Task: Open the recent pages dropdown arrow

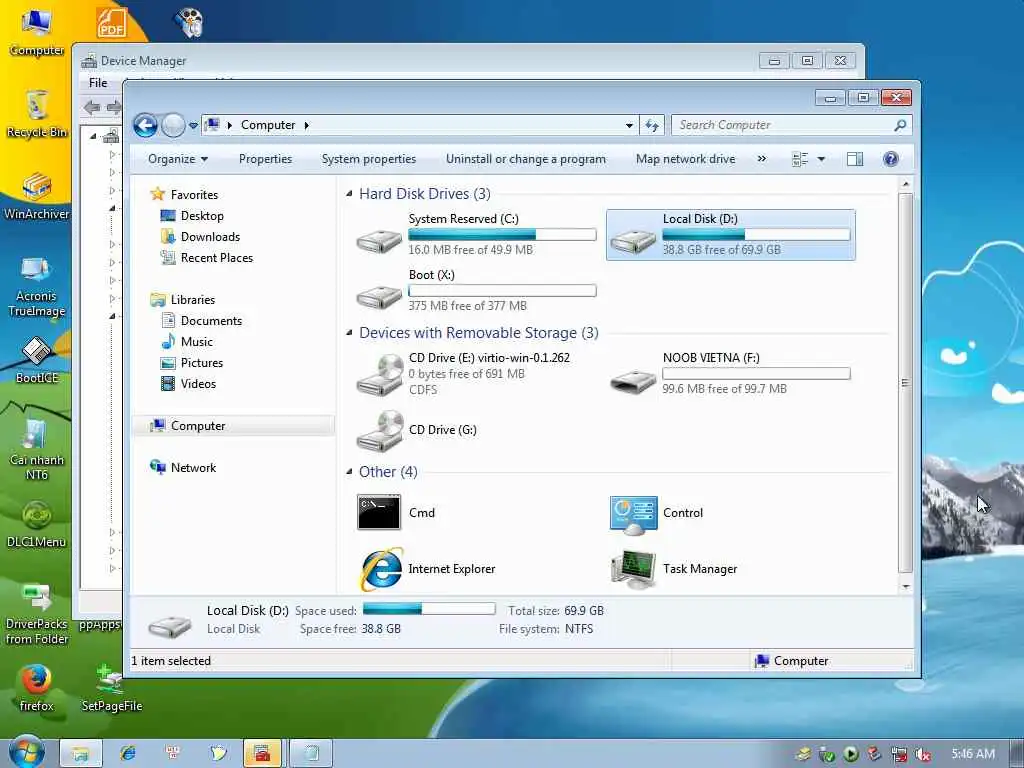Action: pyautogui.click(x=193, y=125)
